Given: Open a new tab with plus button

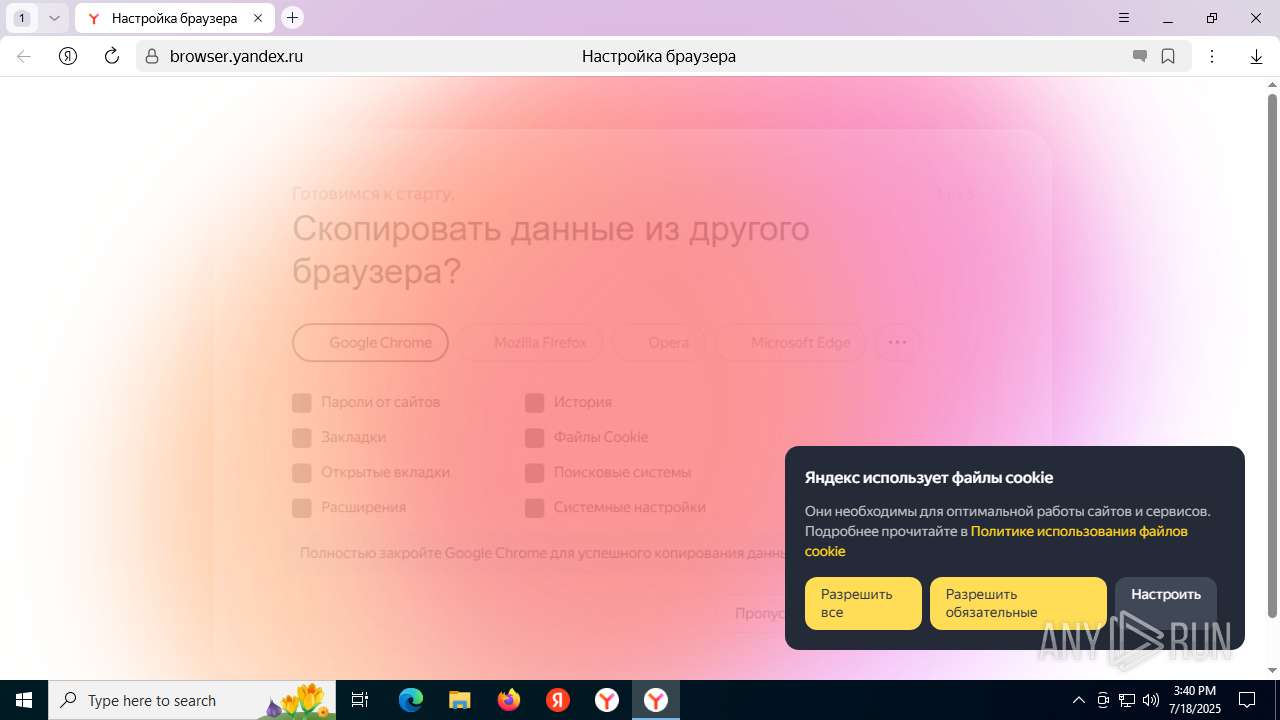Looking at the screenshot, I should click(292, 17).
